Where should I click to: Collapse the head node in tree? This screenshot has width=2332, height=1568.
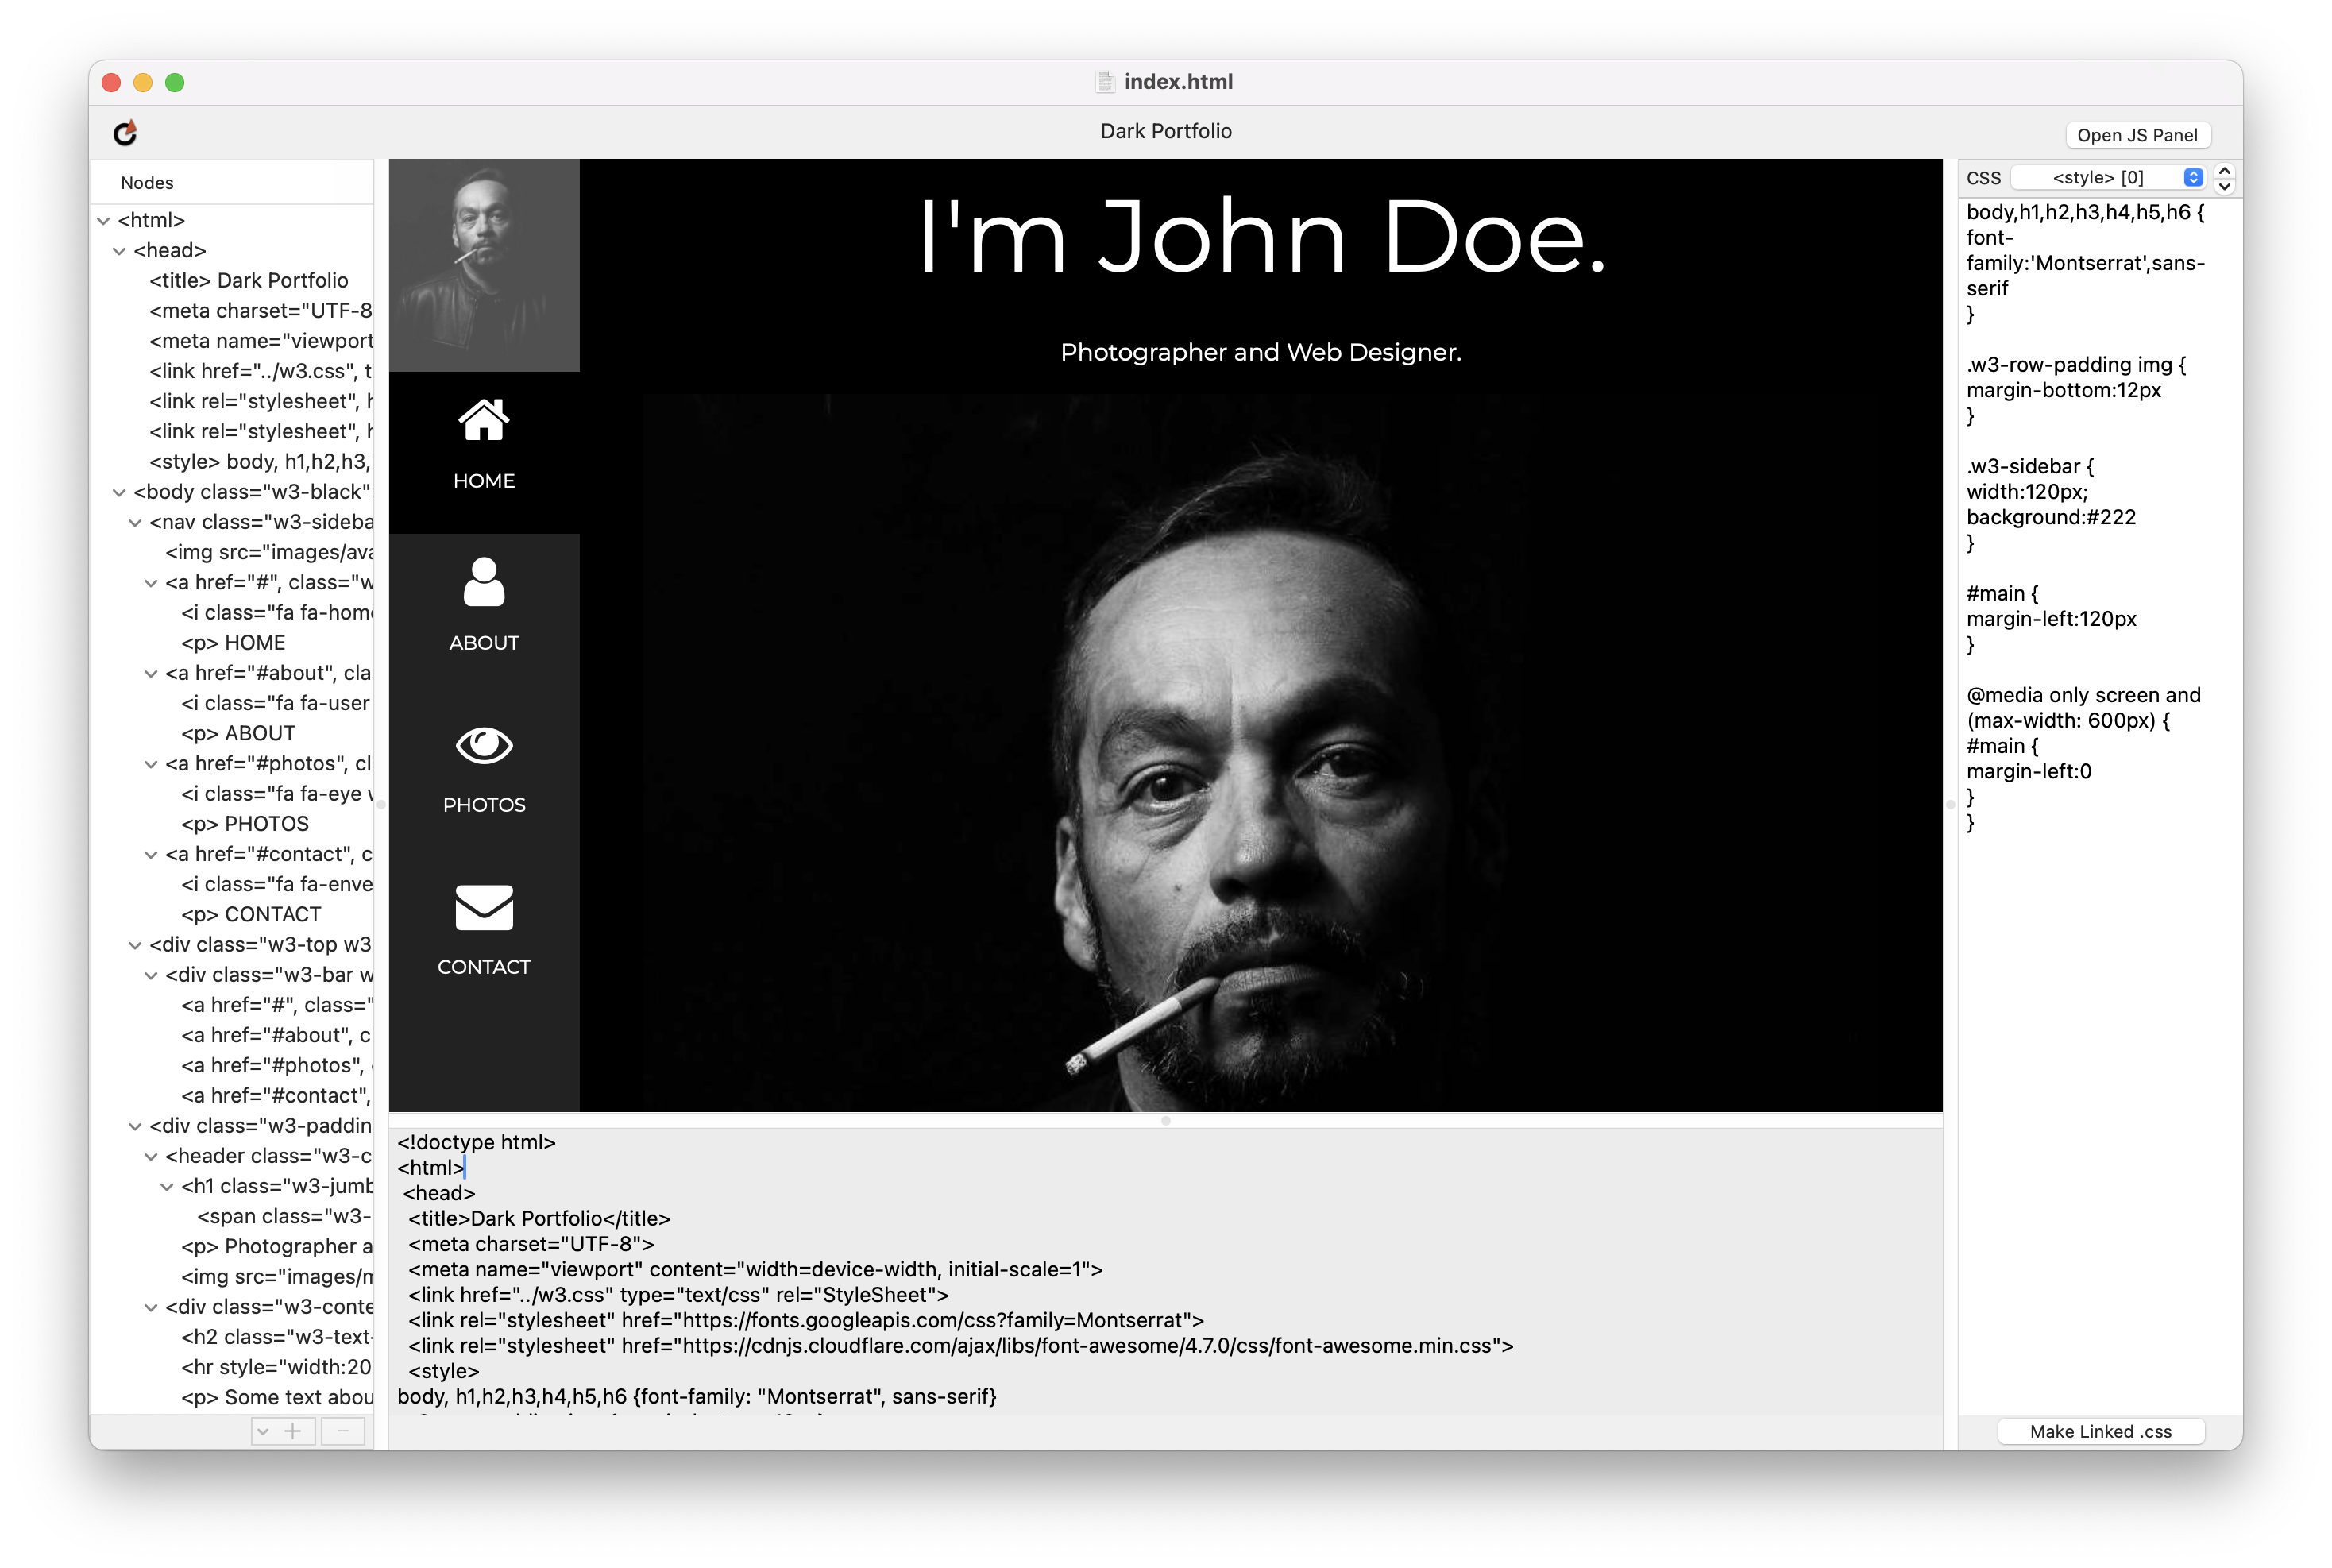tap(120, 251)
